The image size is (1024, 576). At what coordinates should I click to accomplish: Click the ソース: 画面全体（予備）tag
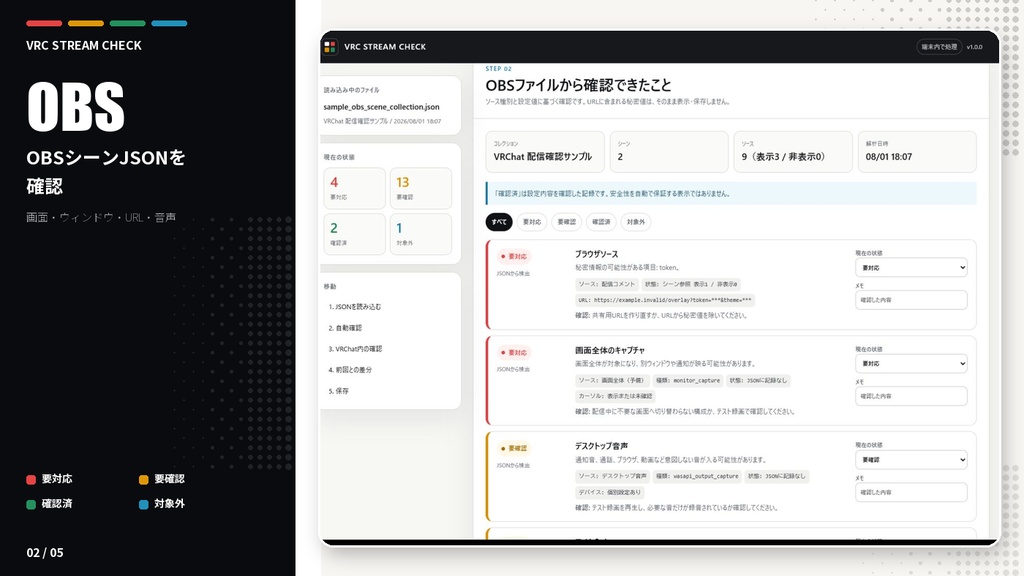pyautogui.click(x=611, y=380)
